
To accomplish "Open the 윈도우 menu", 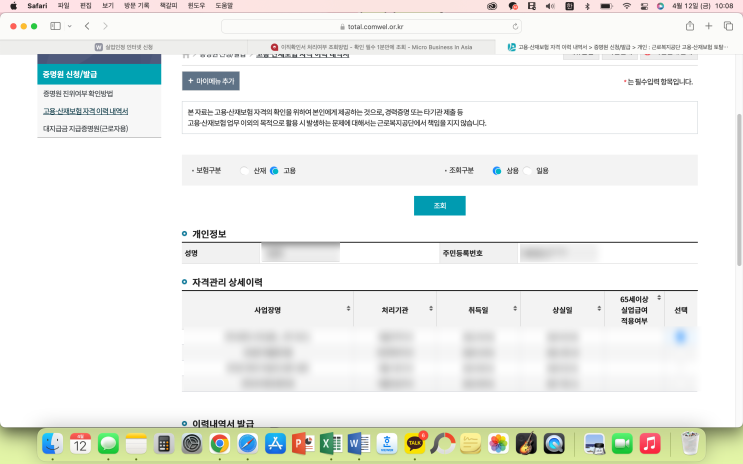I will [x=196, y=6].
